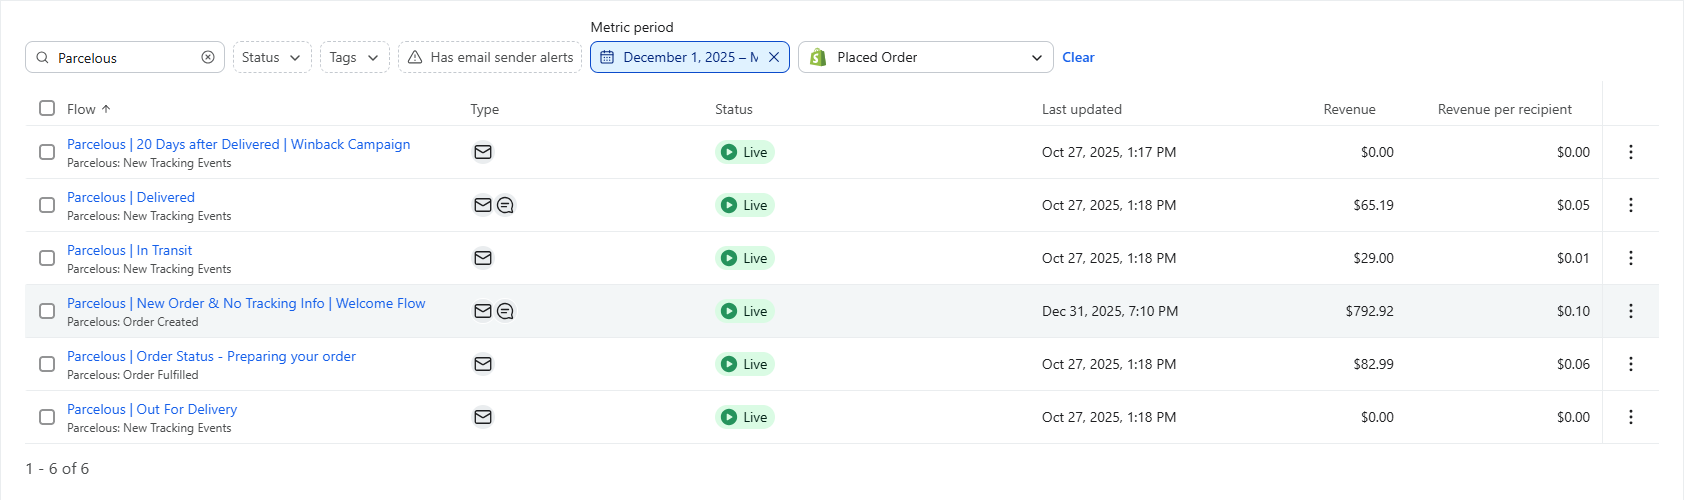1684x500 pixels.
Task: Click the $29.00 revenue cell
Action: pos(1374,258)
